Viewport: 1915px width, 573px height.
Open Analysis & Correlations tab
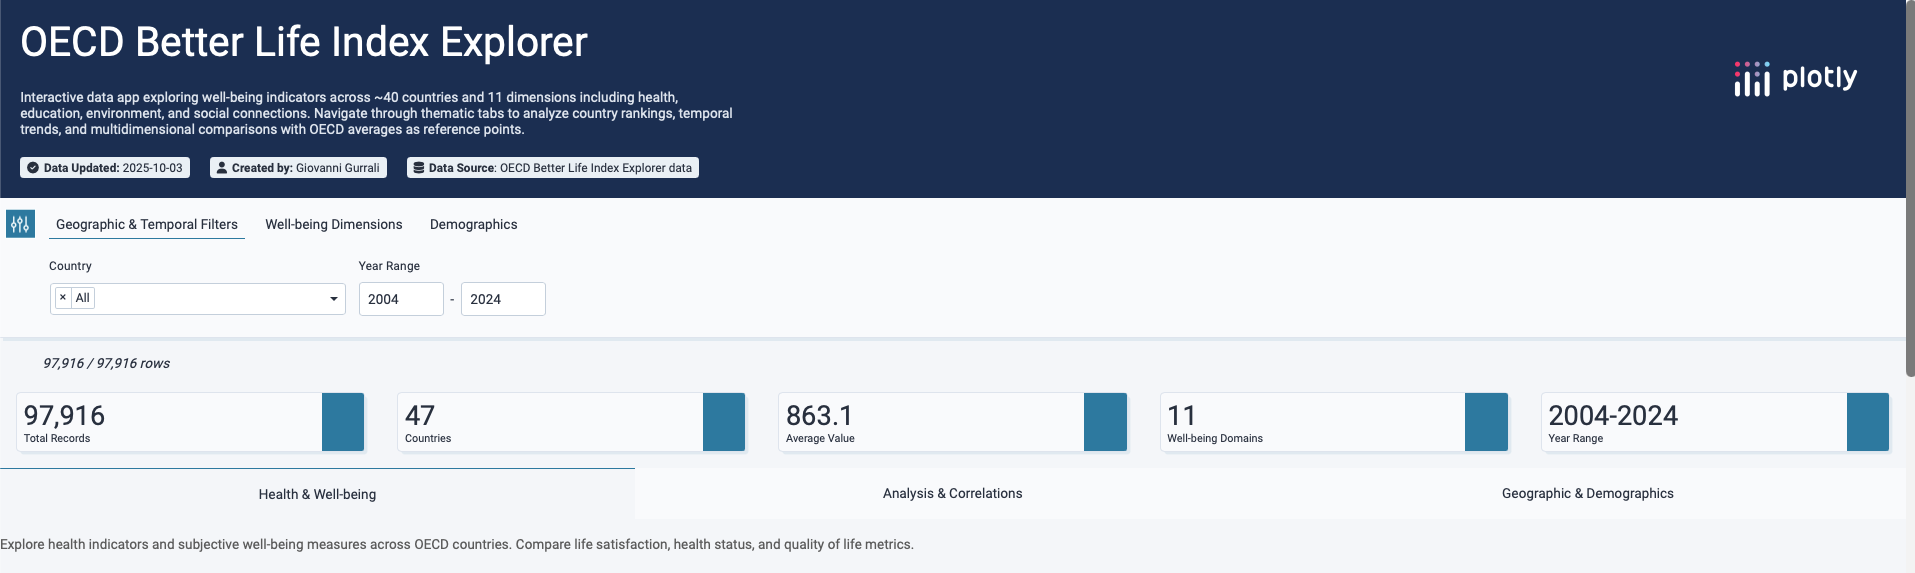click(x=952, y=493)
